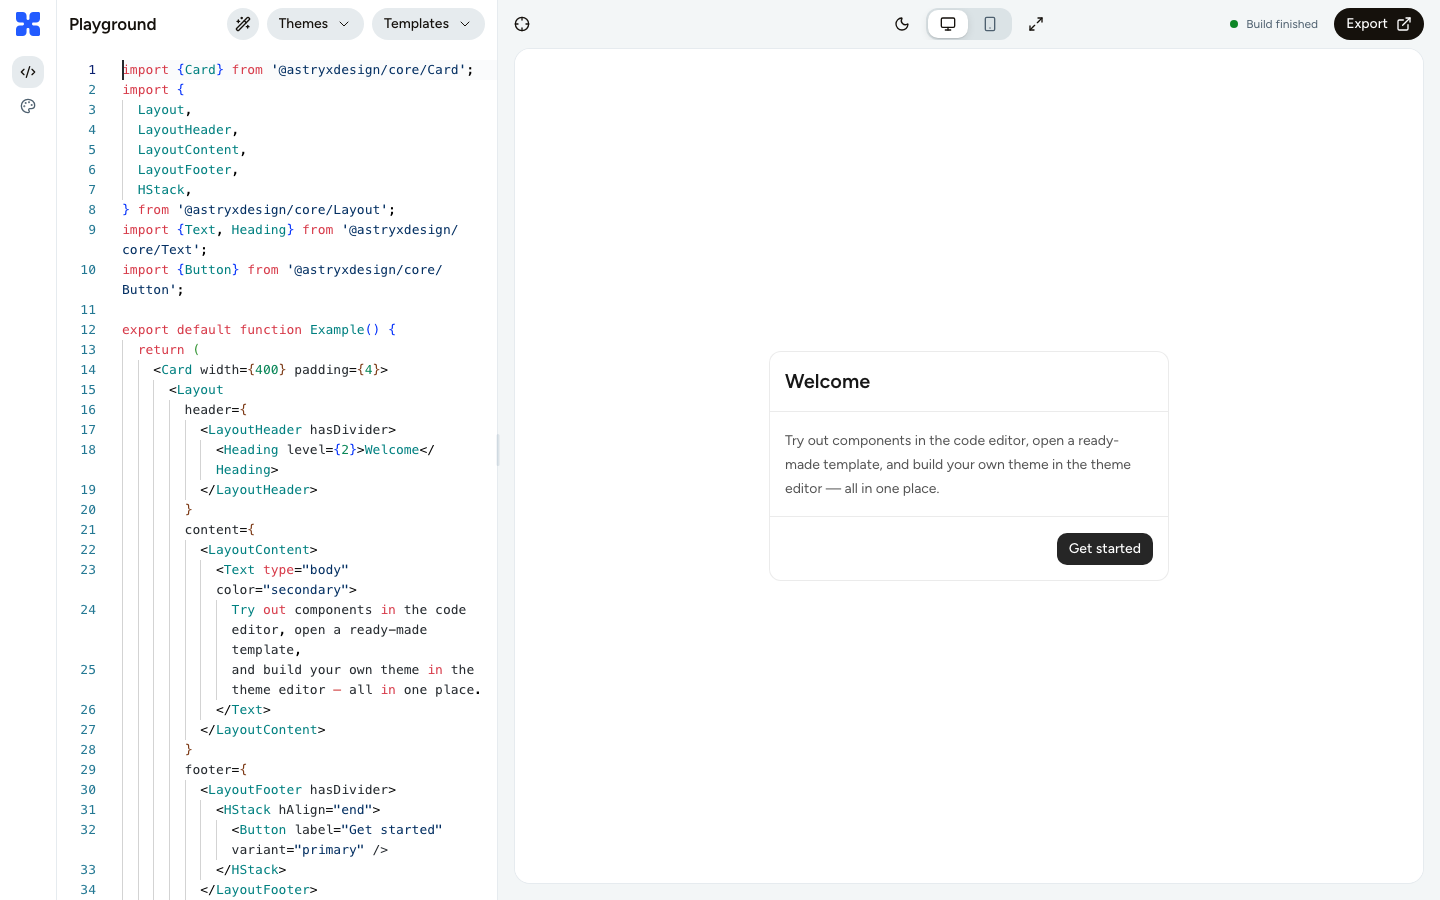Click line number 24 in gutter
Image resolution: width=1440 pixels, height=900 pixels.
[x=88, y=610]
